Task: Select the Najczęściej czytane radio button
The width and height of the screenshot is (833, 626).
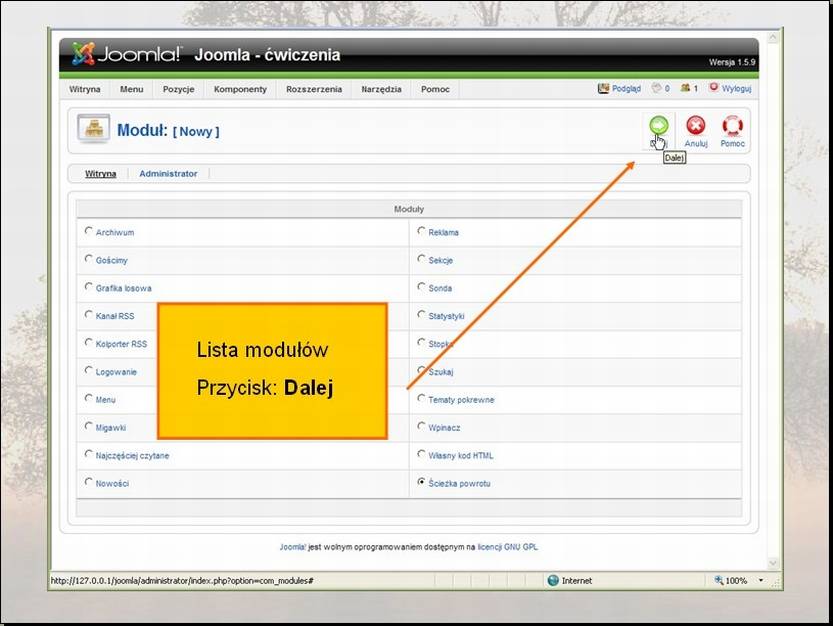Action: (x=89, y=454)
